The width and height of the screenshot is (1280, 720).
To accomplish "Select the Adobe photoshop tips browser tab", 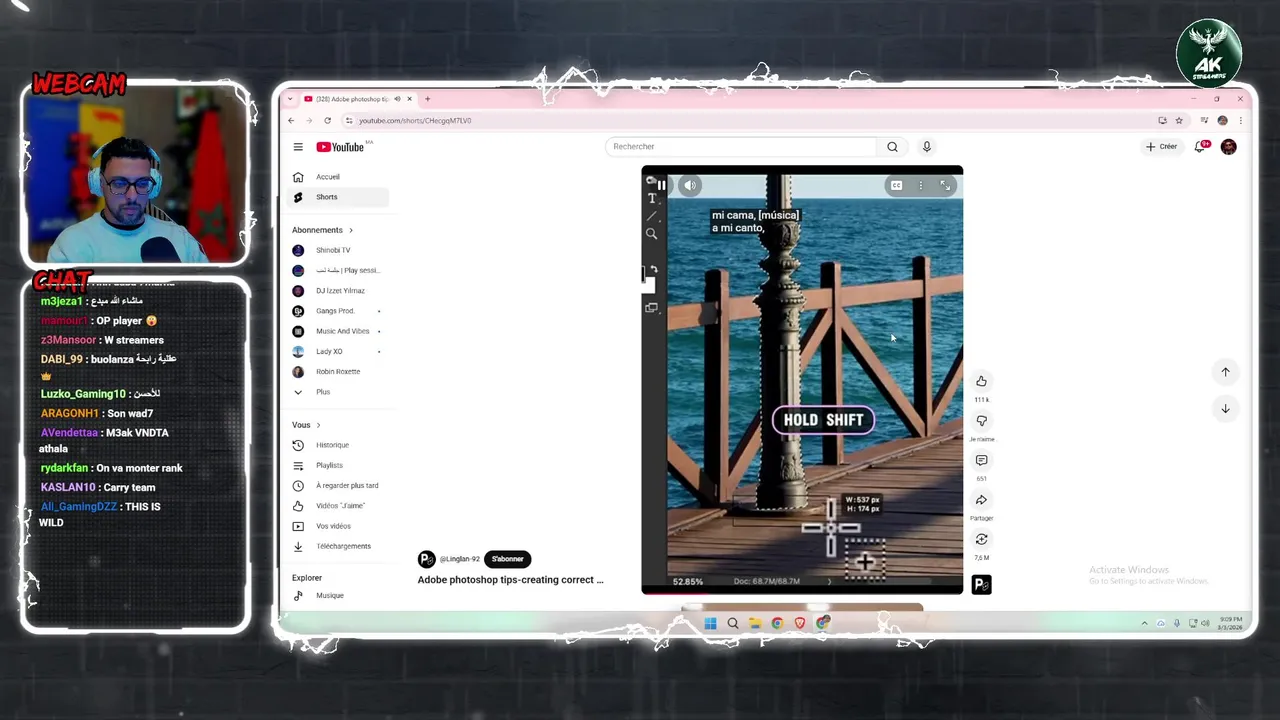I will coord(359,99).
